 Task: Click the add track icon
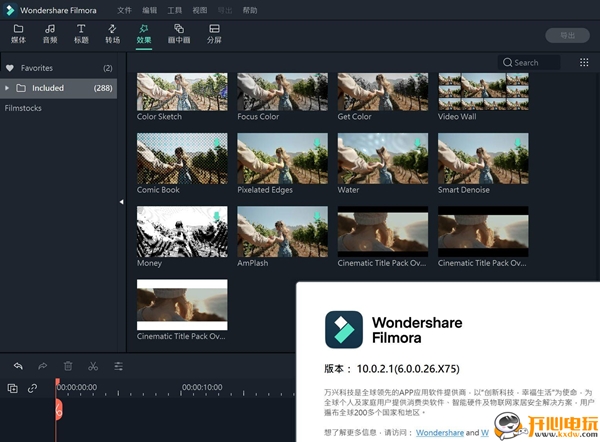(x=13, y=388)
